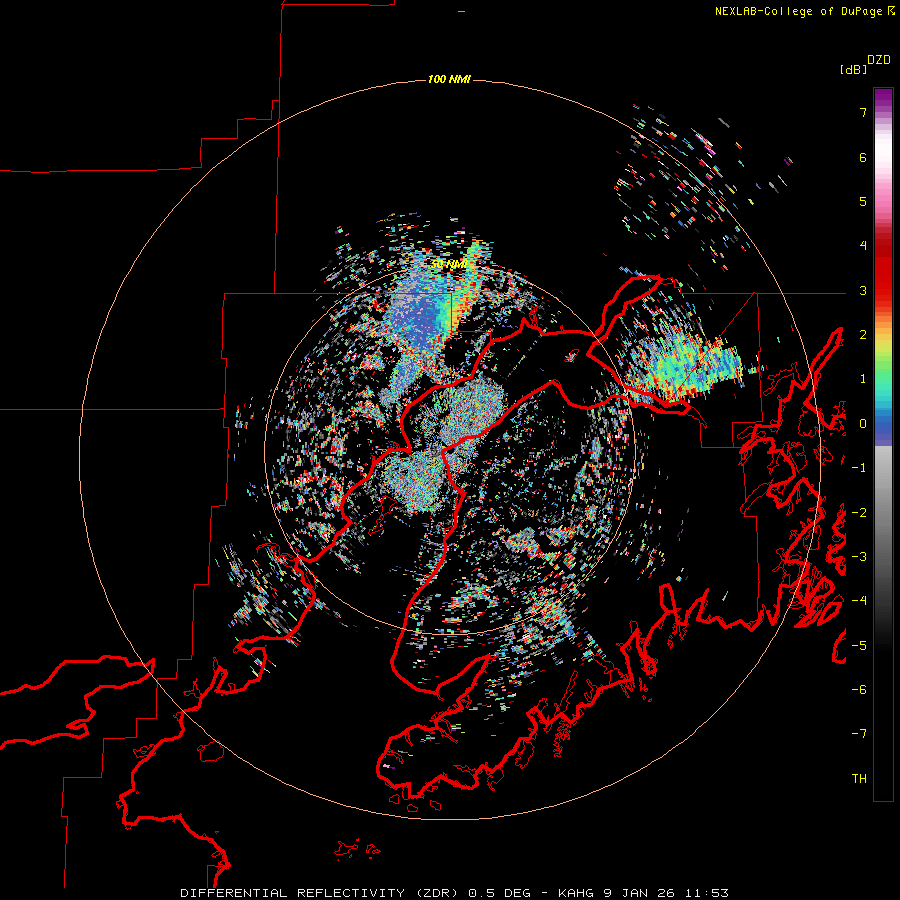Click the 4 tick label on color scale

tap(863, 246)
